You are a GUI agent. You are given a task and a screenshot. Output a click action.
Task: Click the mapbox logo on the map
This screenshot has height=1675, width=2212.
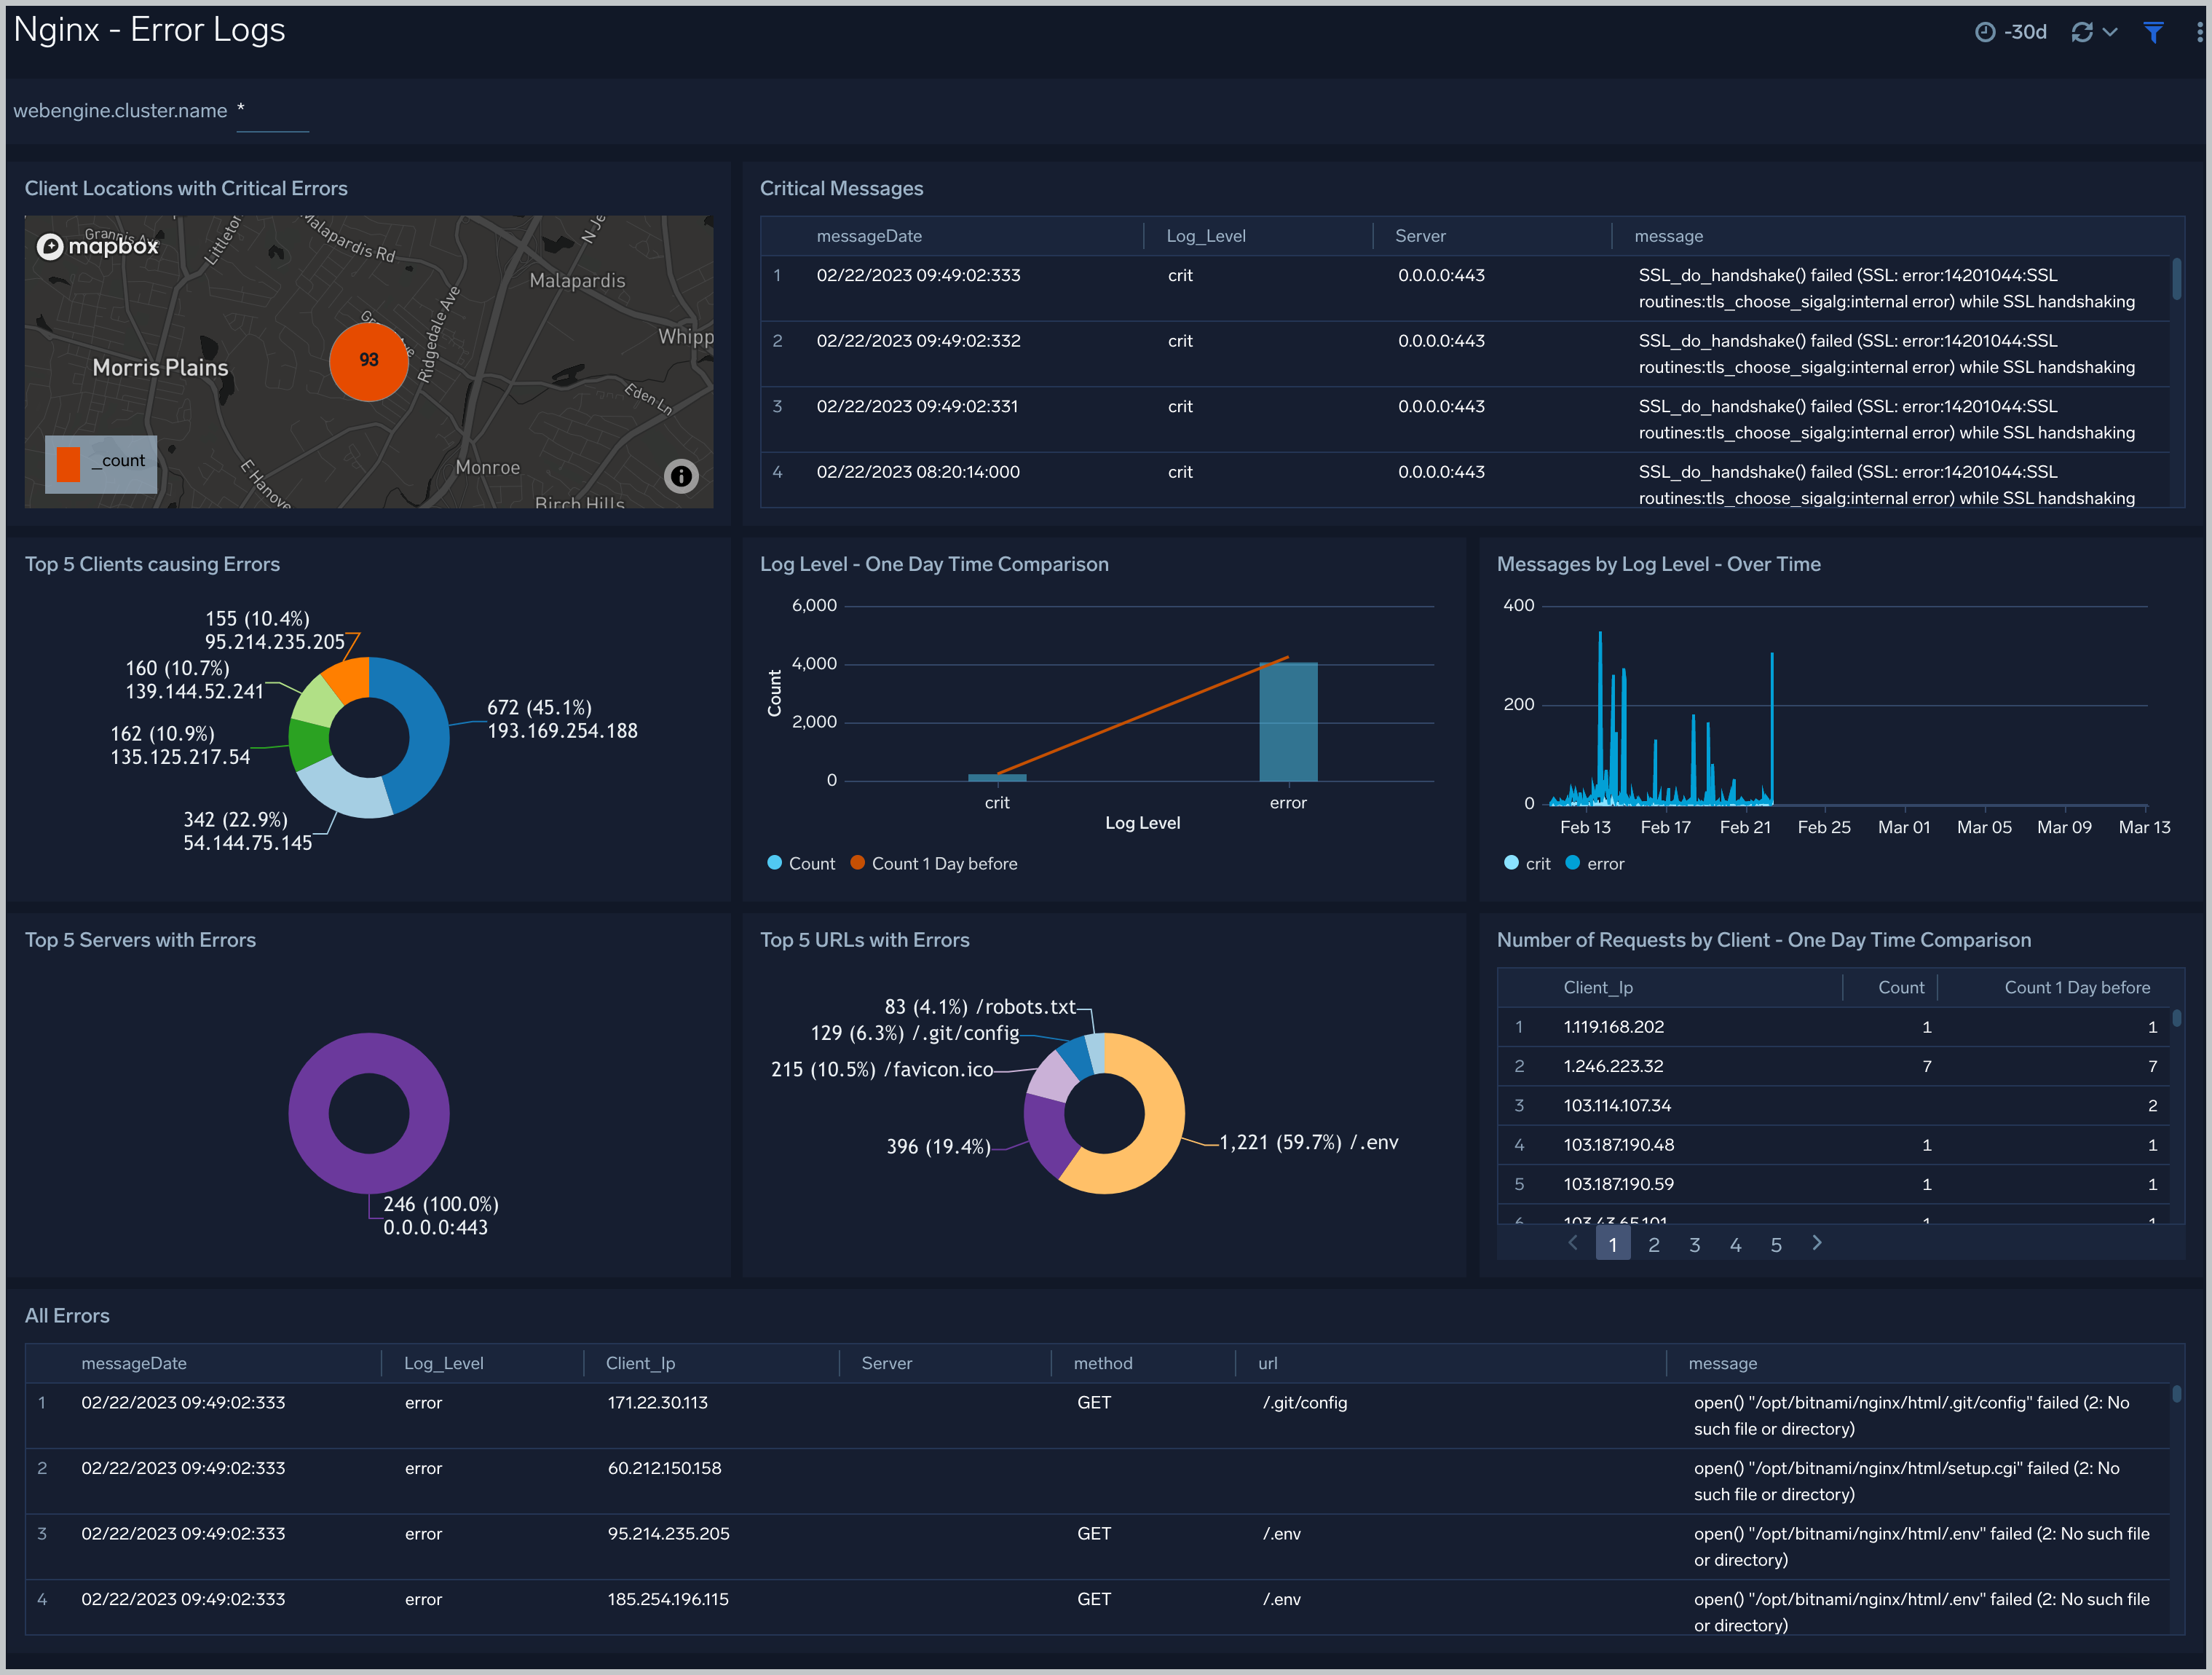[x=97, y=246]
